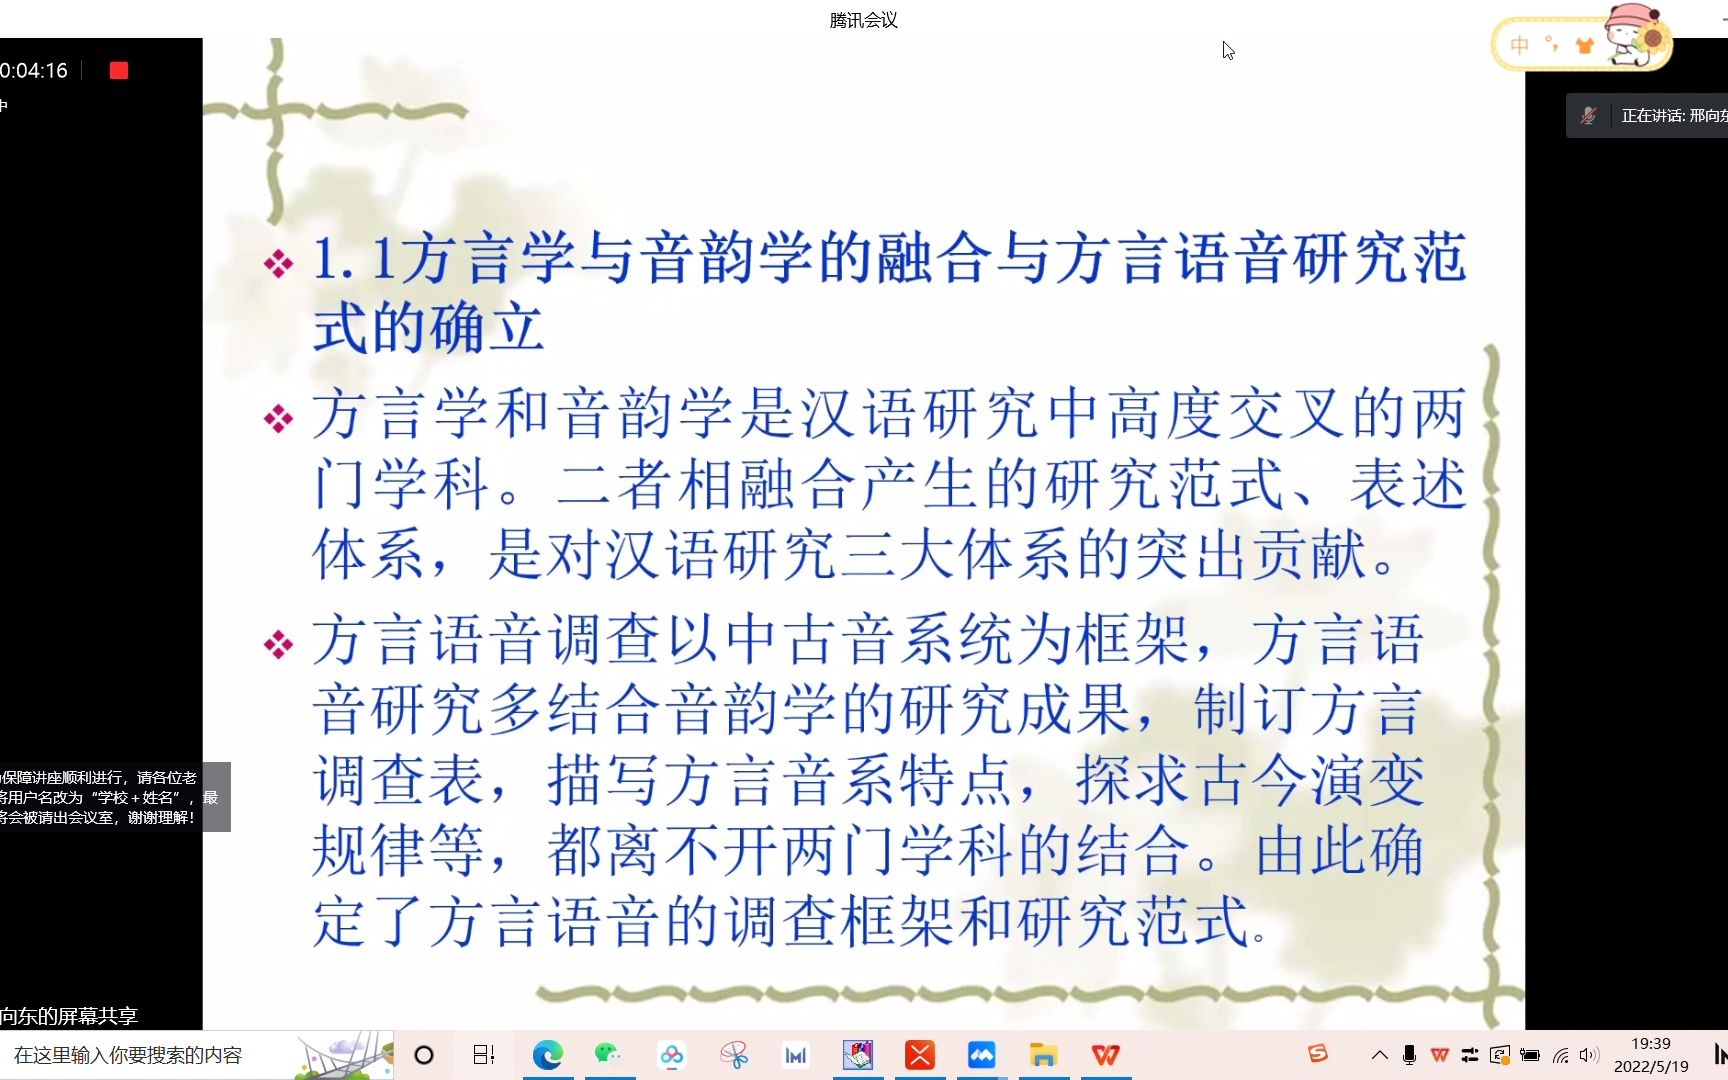Click the 腾讯会议 window title
Viewport: 1728px width, 1080px height.
pos(864,20)
